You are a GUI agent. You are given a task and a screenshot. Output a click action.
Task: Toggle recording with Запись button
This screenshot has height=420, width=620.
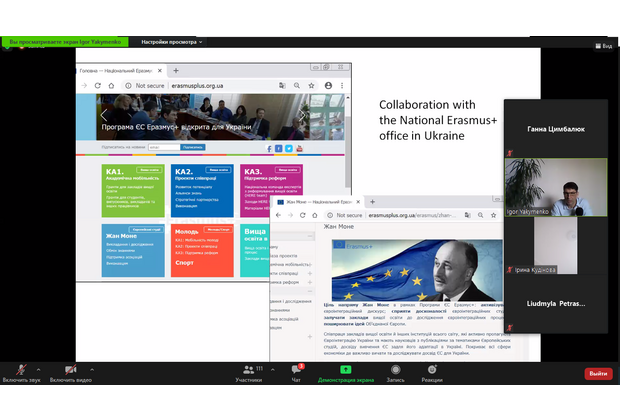395,372
